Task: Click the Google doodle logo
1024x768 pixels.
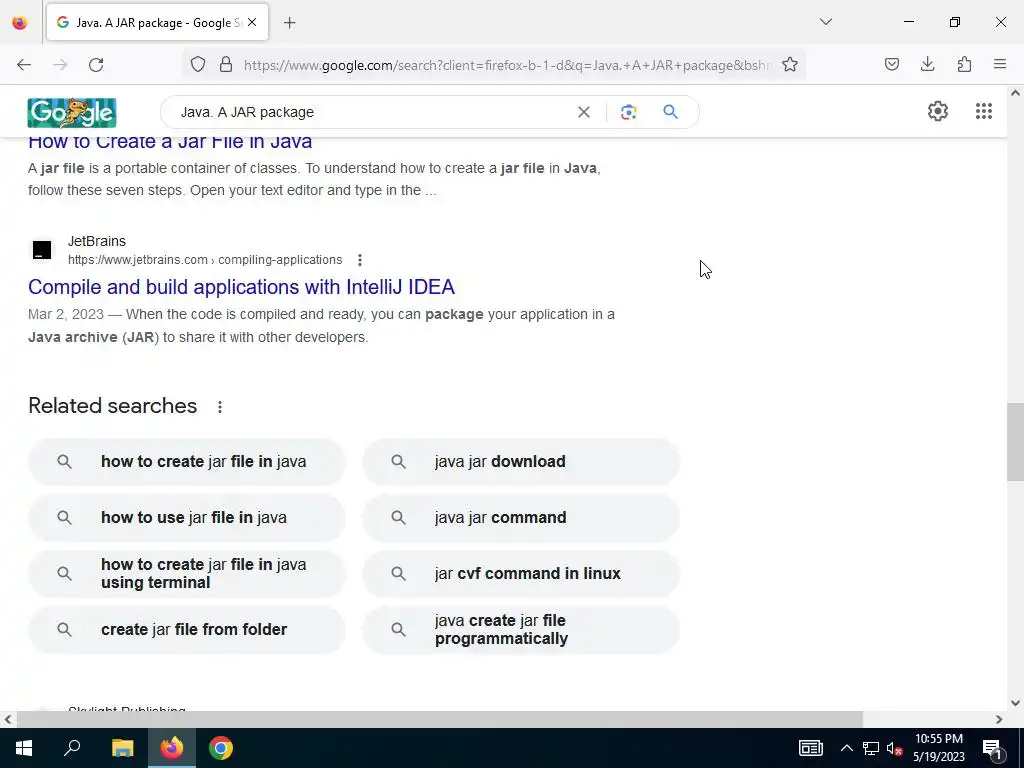Action: 72,112
